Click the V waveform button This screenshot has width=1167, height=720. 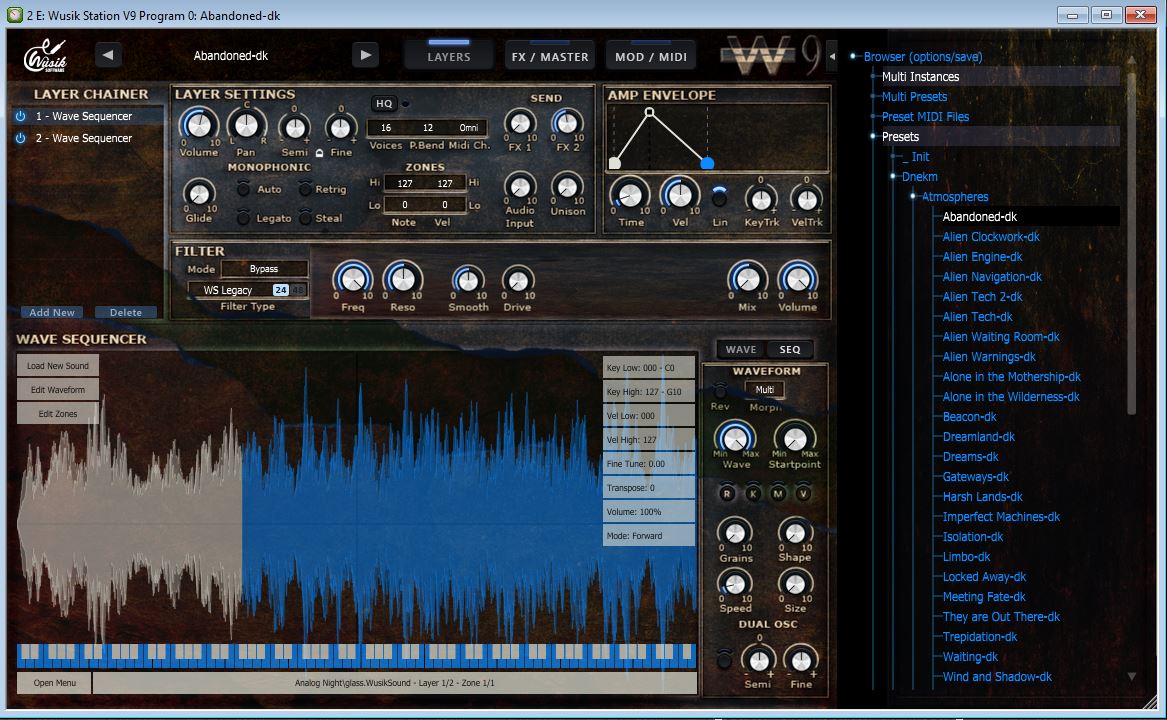(x=803, y=493)
